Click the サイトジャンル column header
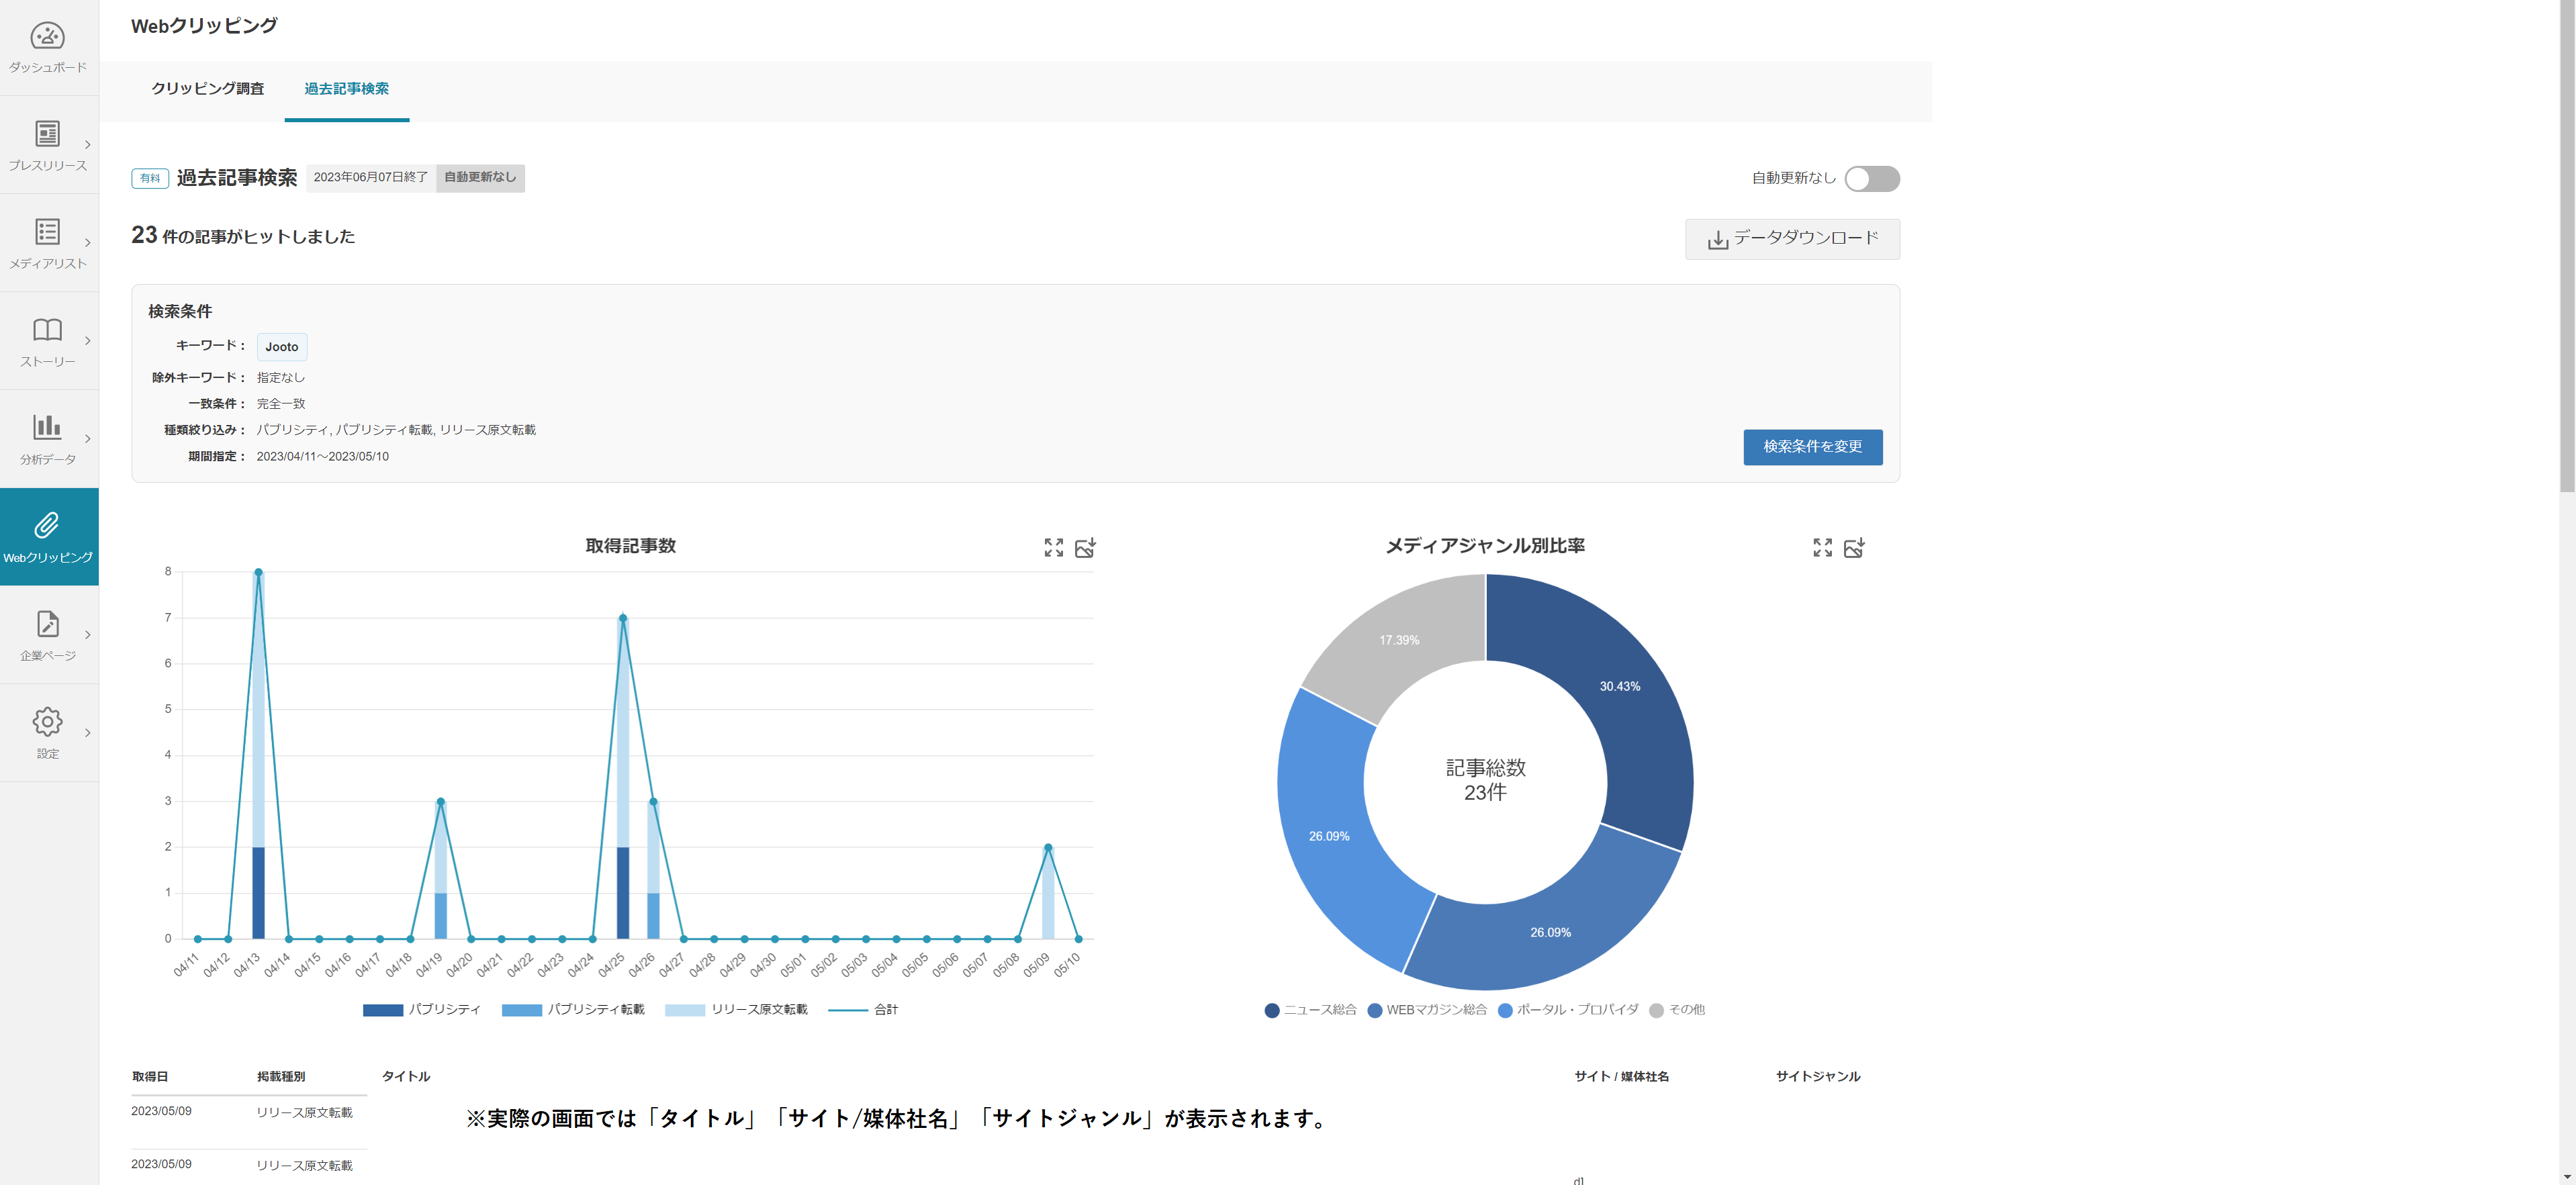Image resolution: width=2576 pixels, height=1185 pixels. [x=1817, y=1078]
